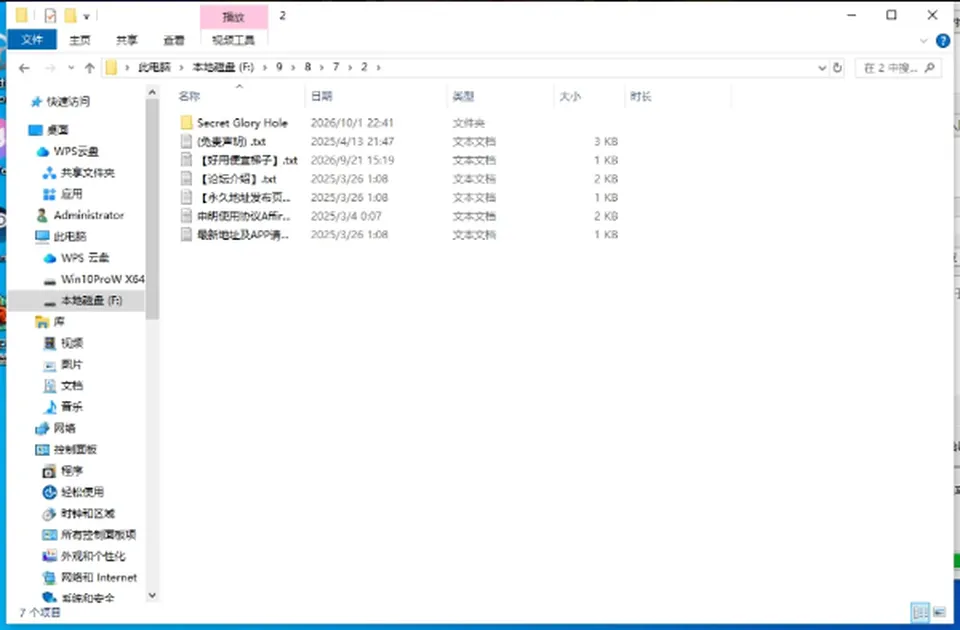Switch to large icons view
Image resolution: width=960 pixels, height=630 pixels.
939,612
